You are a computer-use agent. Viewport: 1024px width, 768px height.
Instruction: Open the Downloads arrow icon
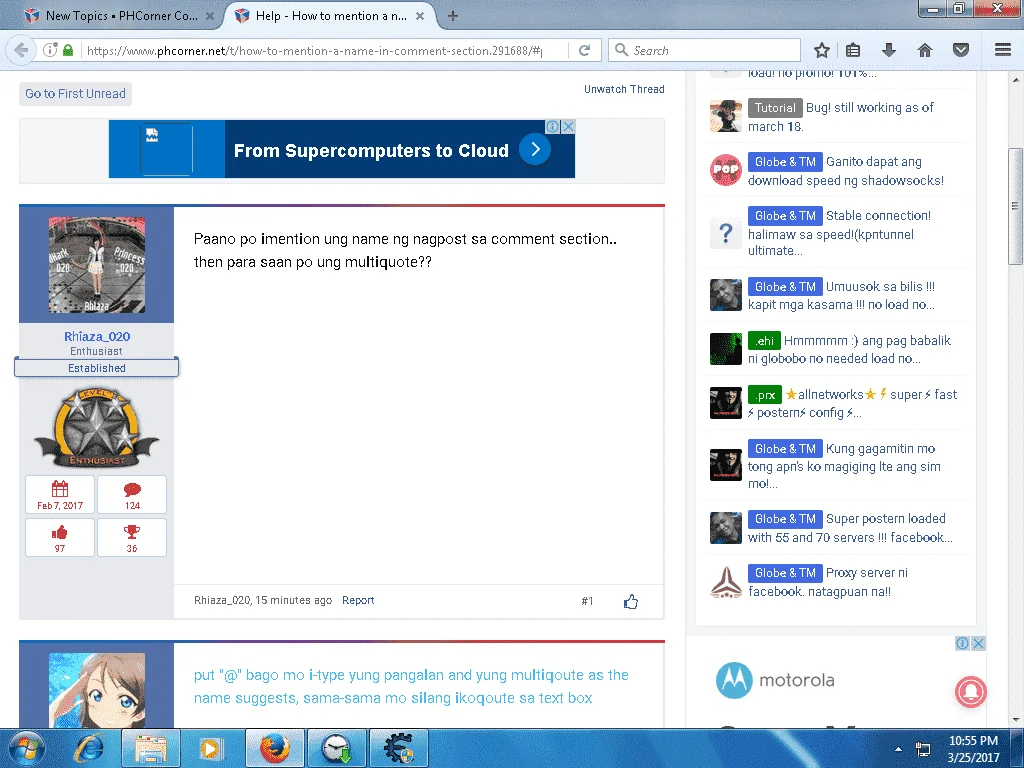tap(889, 50)
